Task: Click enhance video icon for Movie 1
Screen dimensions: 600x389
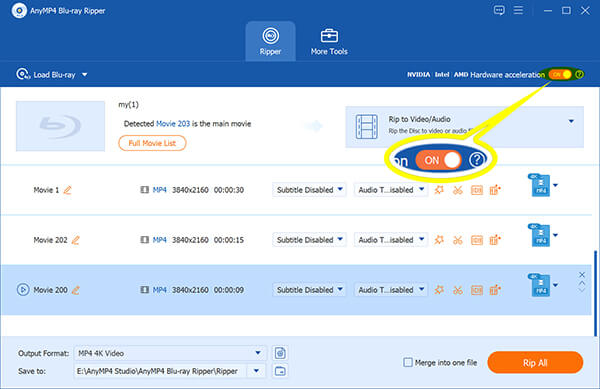Action: click(495, 190)
